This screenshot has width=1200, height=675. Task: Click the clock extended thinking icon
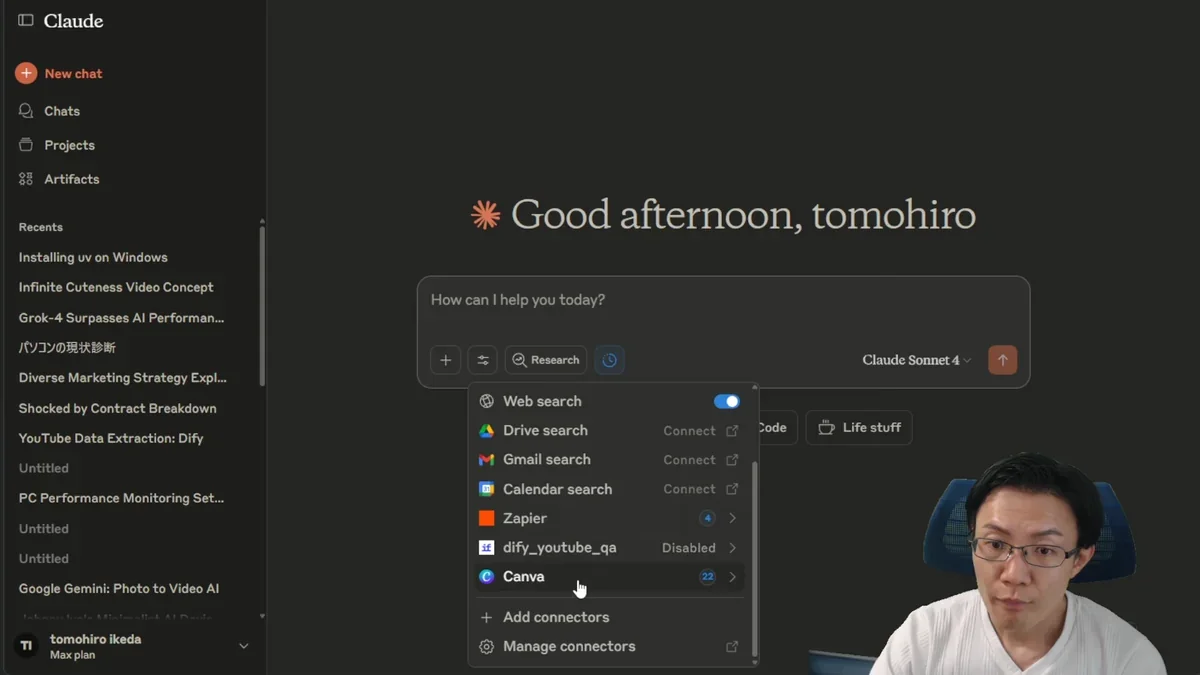609,360
